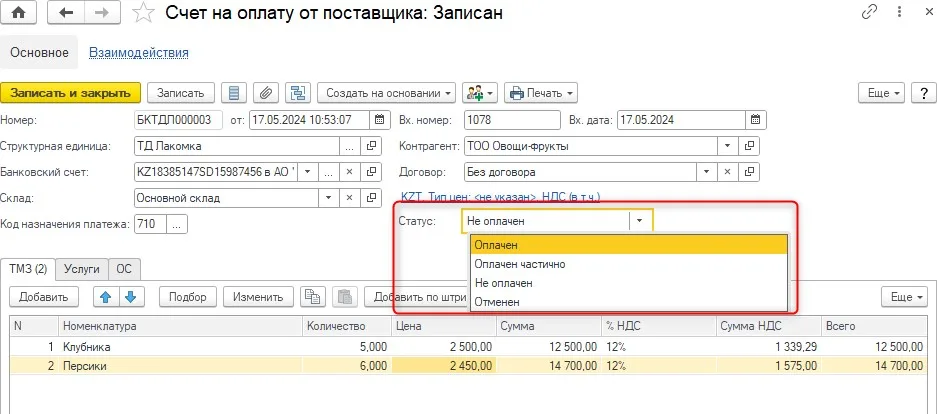Expand the Печать dropdown
The image size is (937, 414).
point(541,93)
